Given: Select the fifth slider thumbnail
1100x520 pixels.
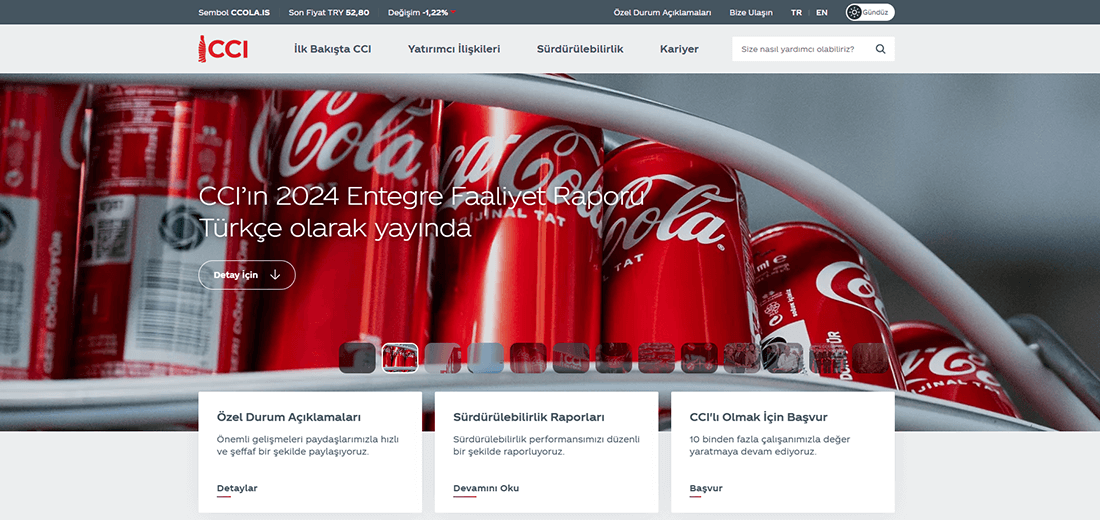Looking at the screenshot, I should 528,358.
